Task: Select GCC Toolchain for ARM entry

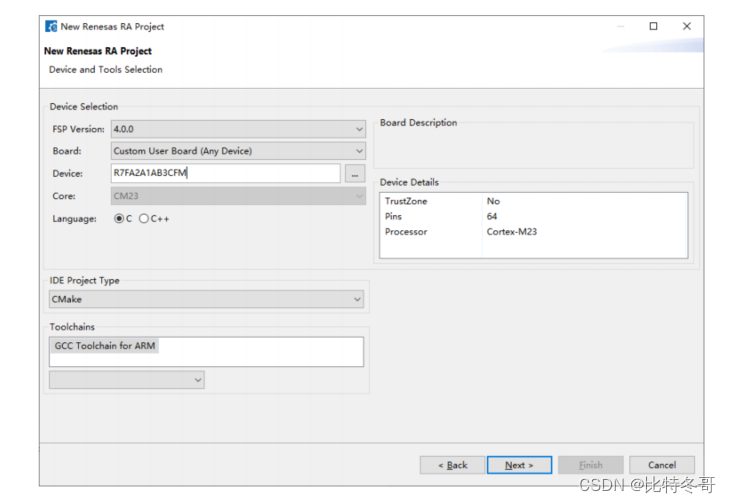Action: (x=105, y=345)
